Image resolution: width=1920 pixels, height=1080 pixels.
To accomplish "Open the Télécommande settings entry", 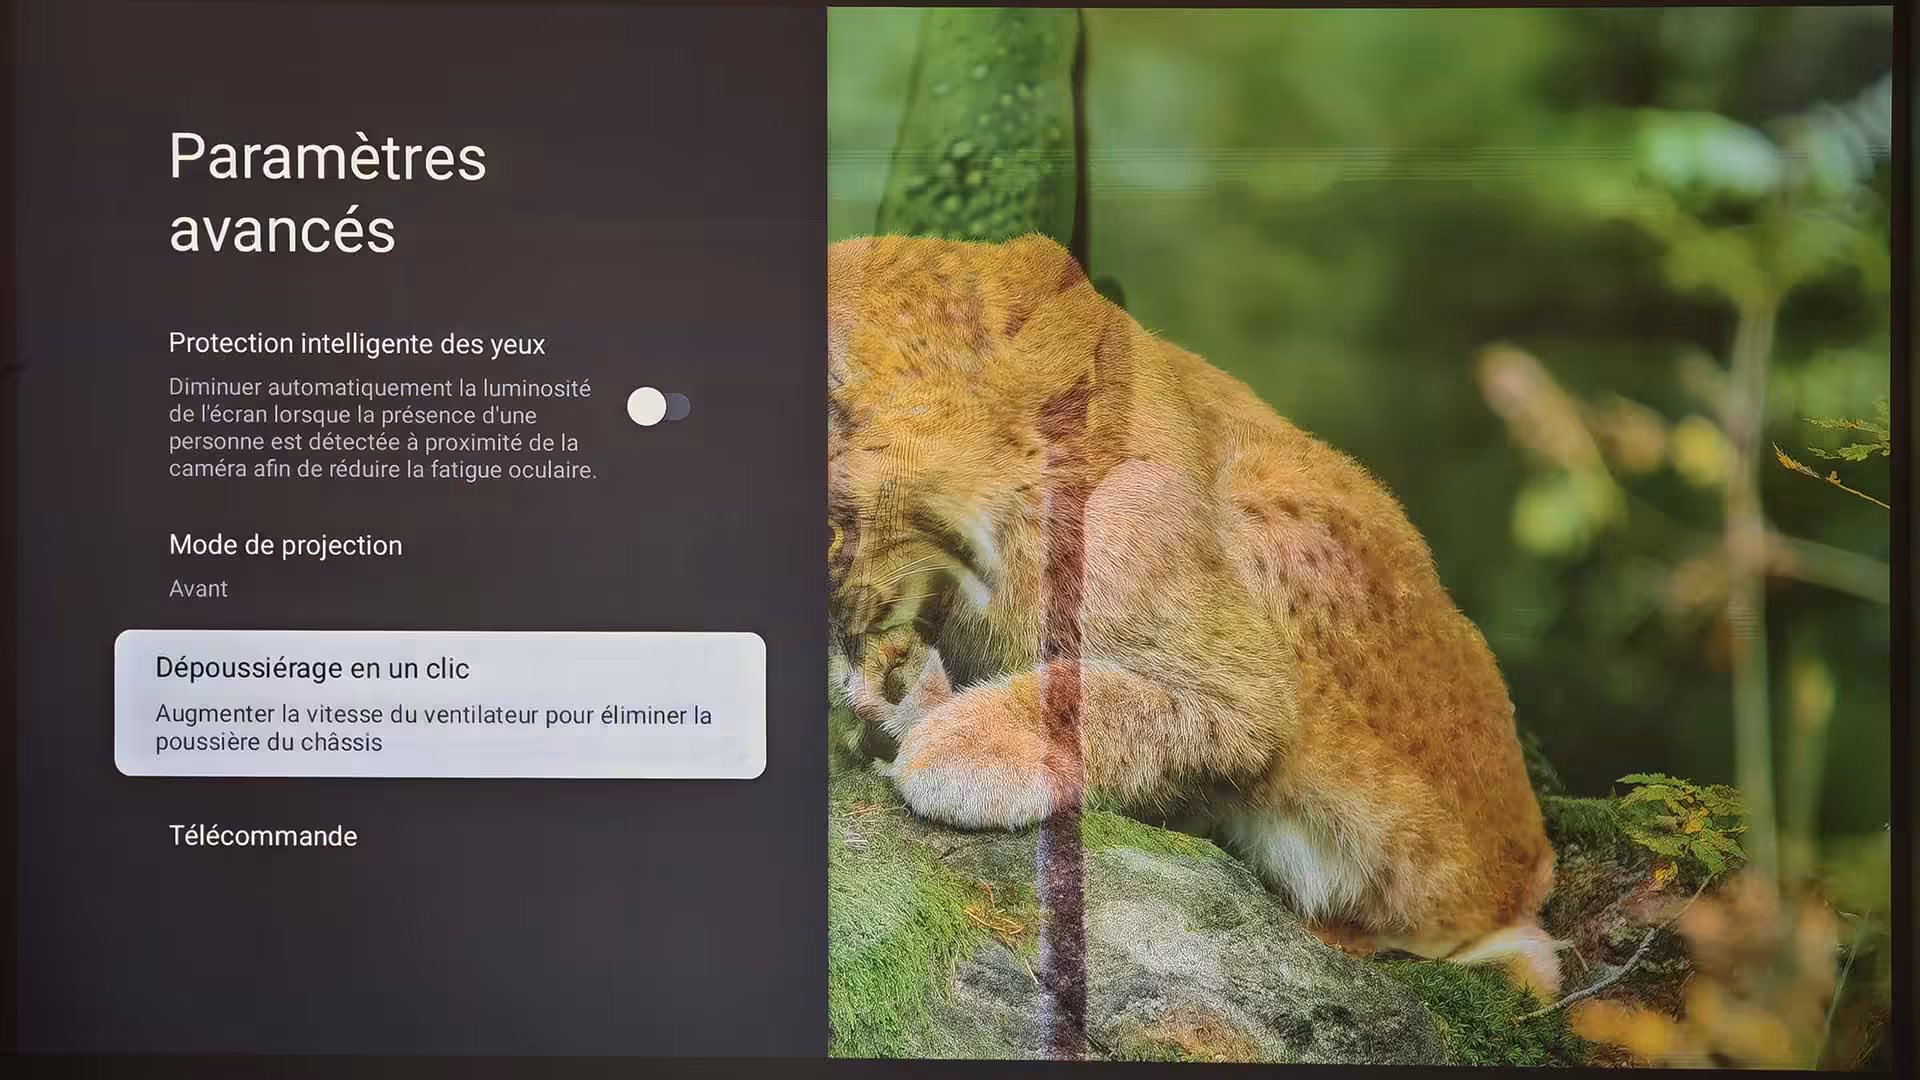I will coord(262,836).
